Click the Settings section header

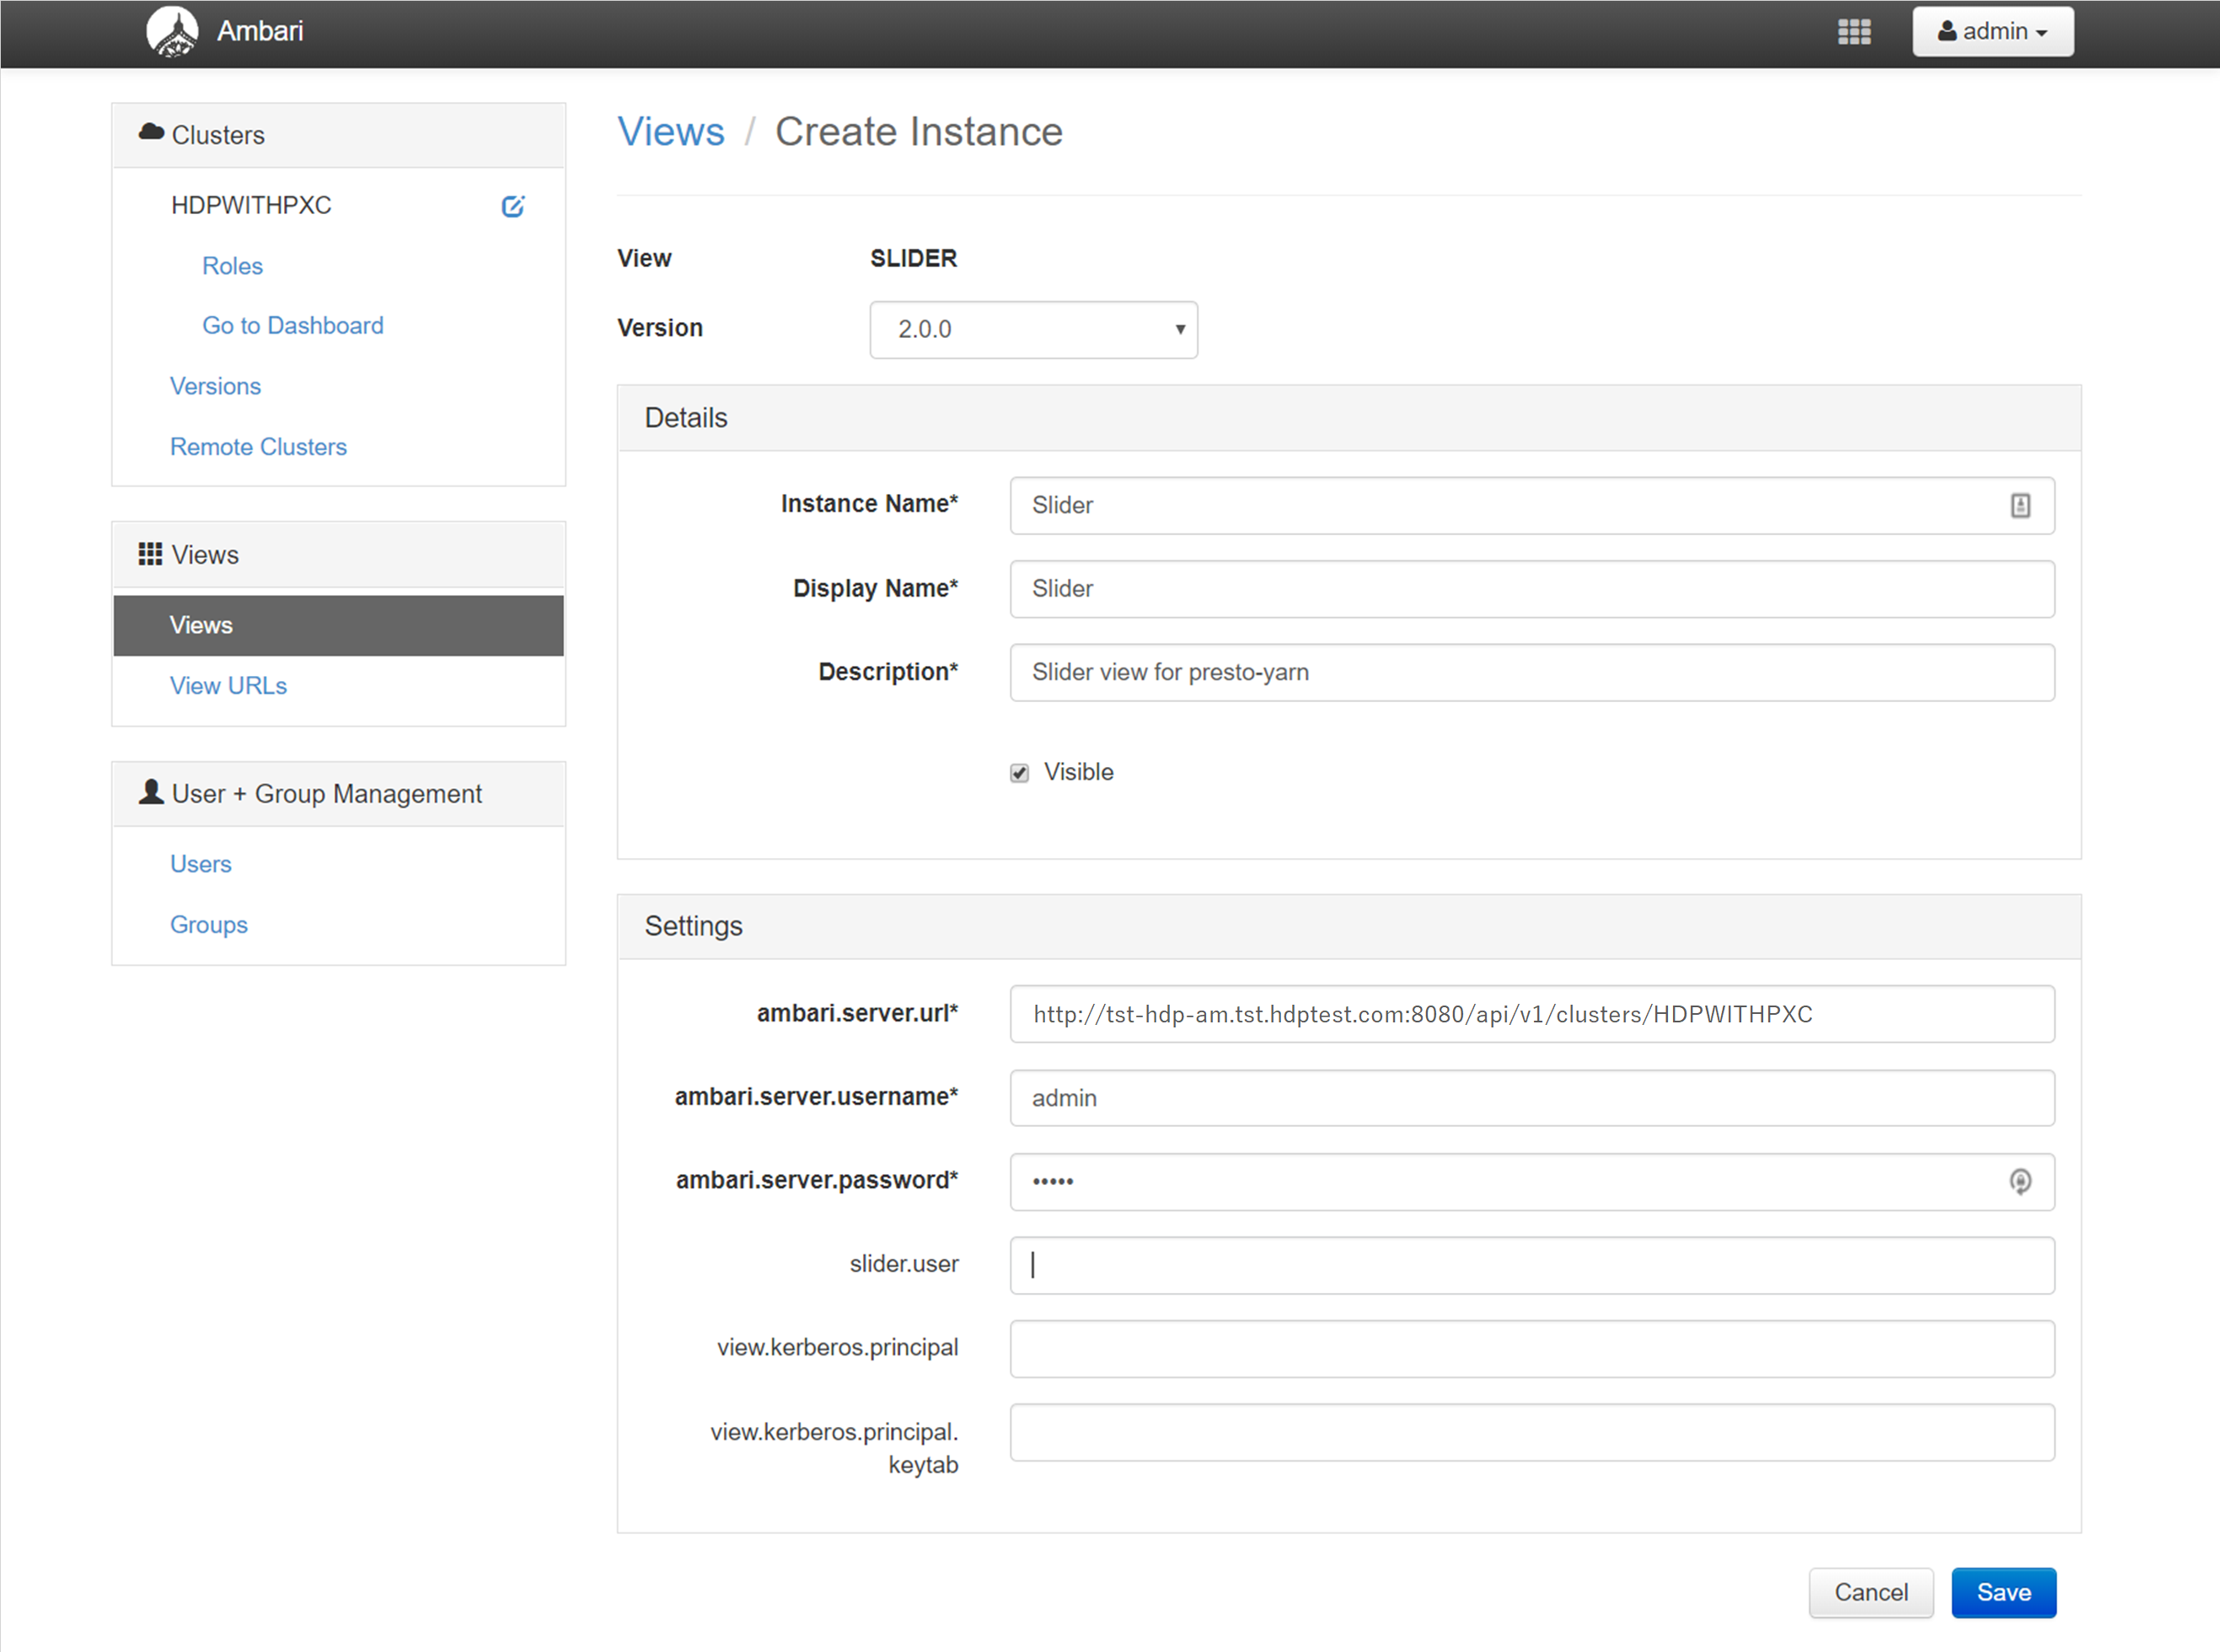[x=1349, y=926]
